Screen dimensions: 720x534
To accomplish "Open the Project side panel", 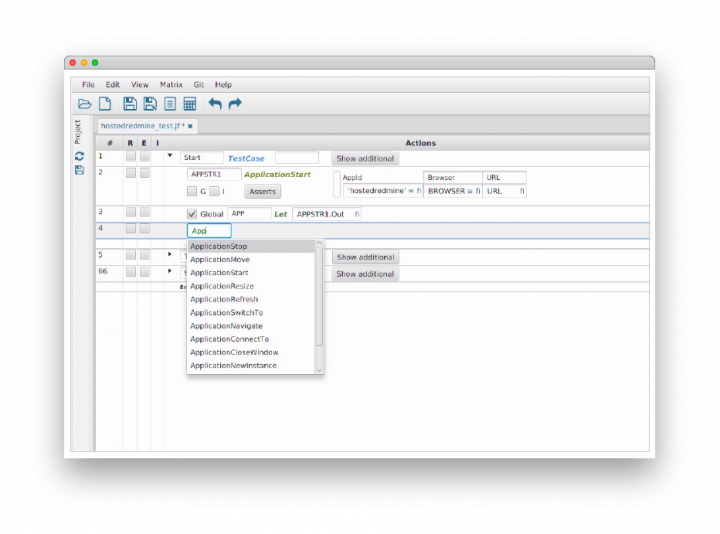I will click(x=78, y=132).
